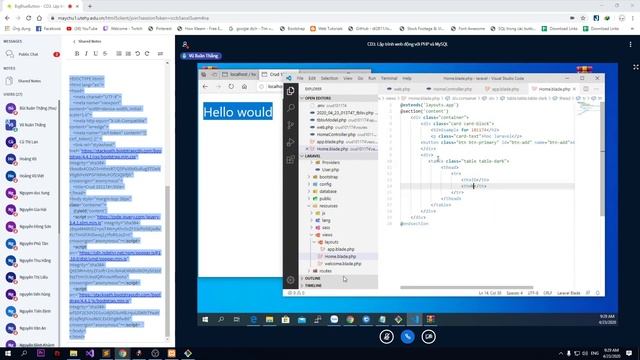Image resolution: width=640 pixels, height=360 pixels.
Task: Expand the bootstrap folder
Action: click(328, 177)
